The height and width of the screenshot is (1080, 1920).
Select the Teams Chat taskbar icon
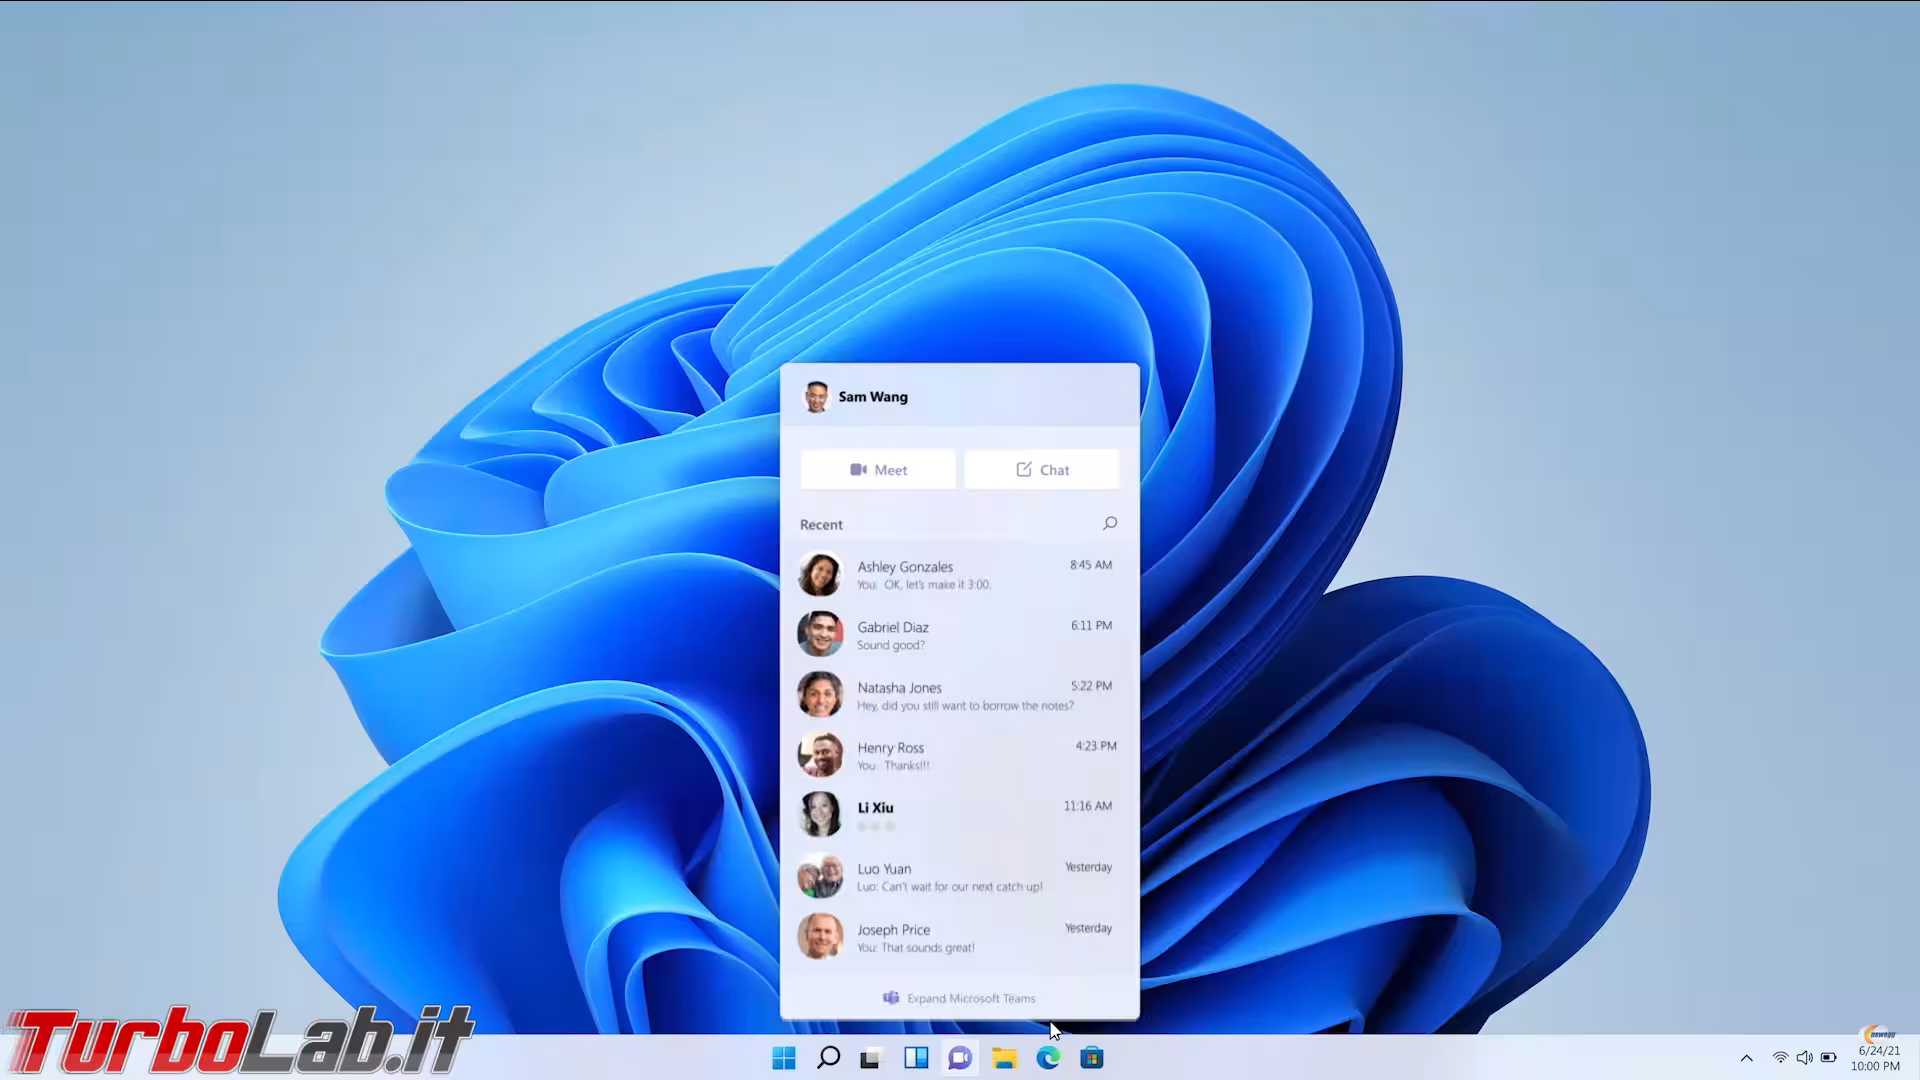tap(959, 1057)
